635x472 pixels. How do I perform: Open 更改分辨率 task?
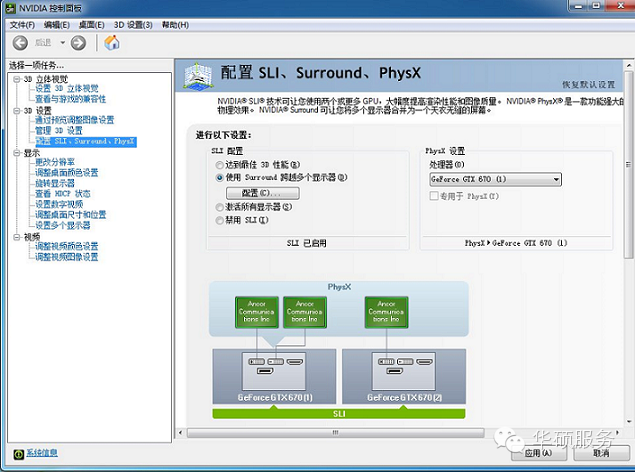tap(55, 162)
